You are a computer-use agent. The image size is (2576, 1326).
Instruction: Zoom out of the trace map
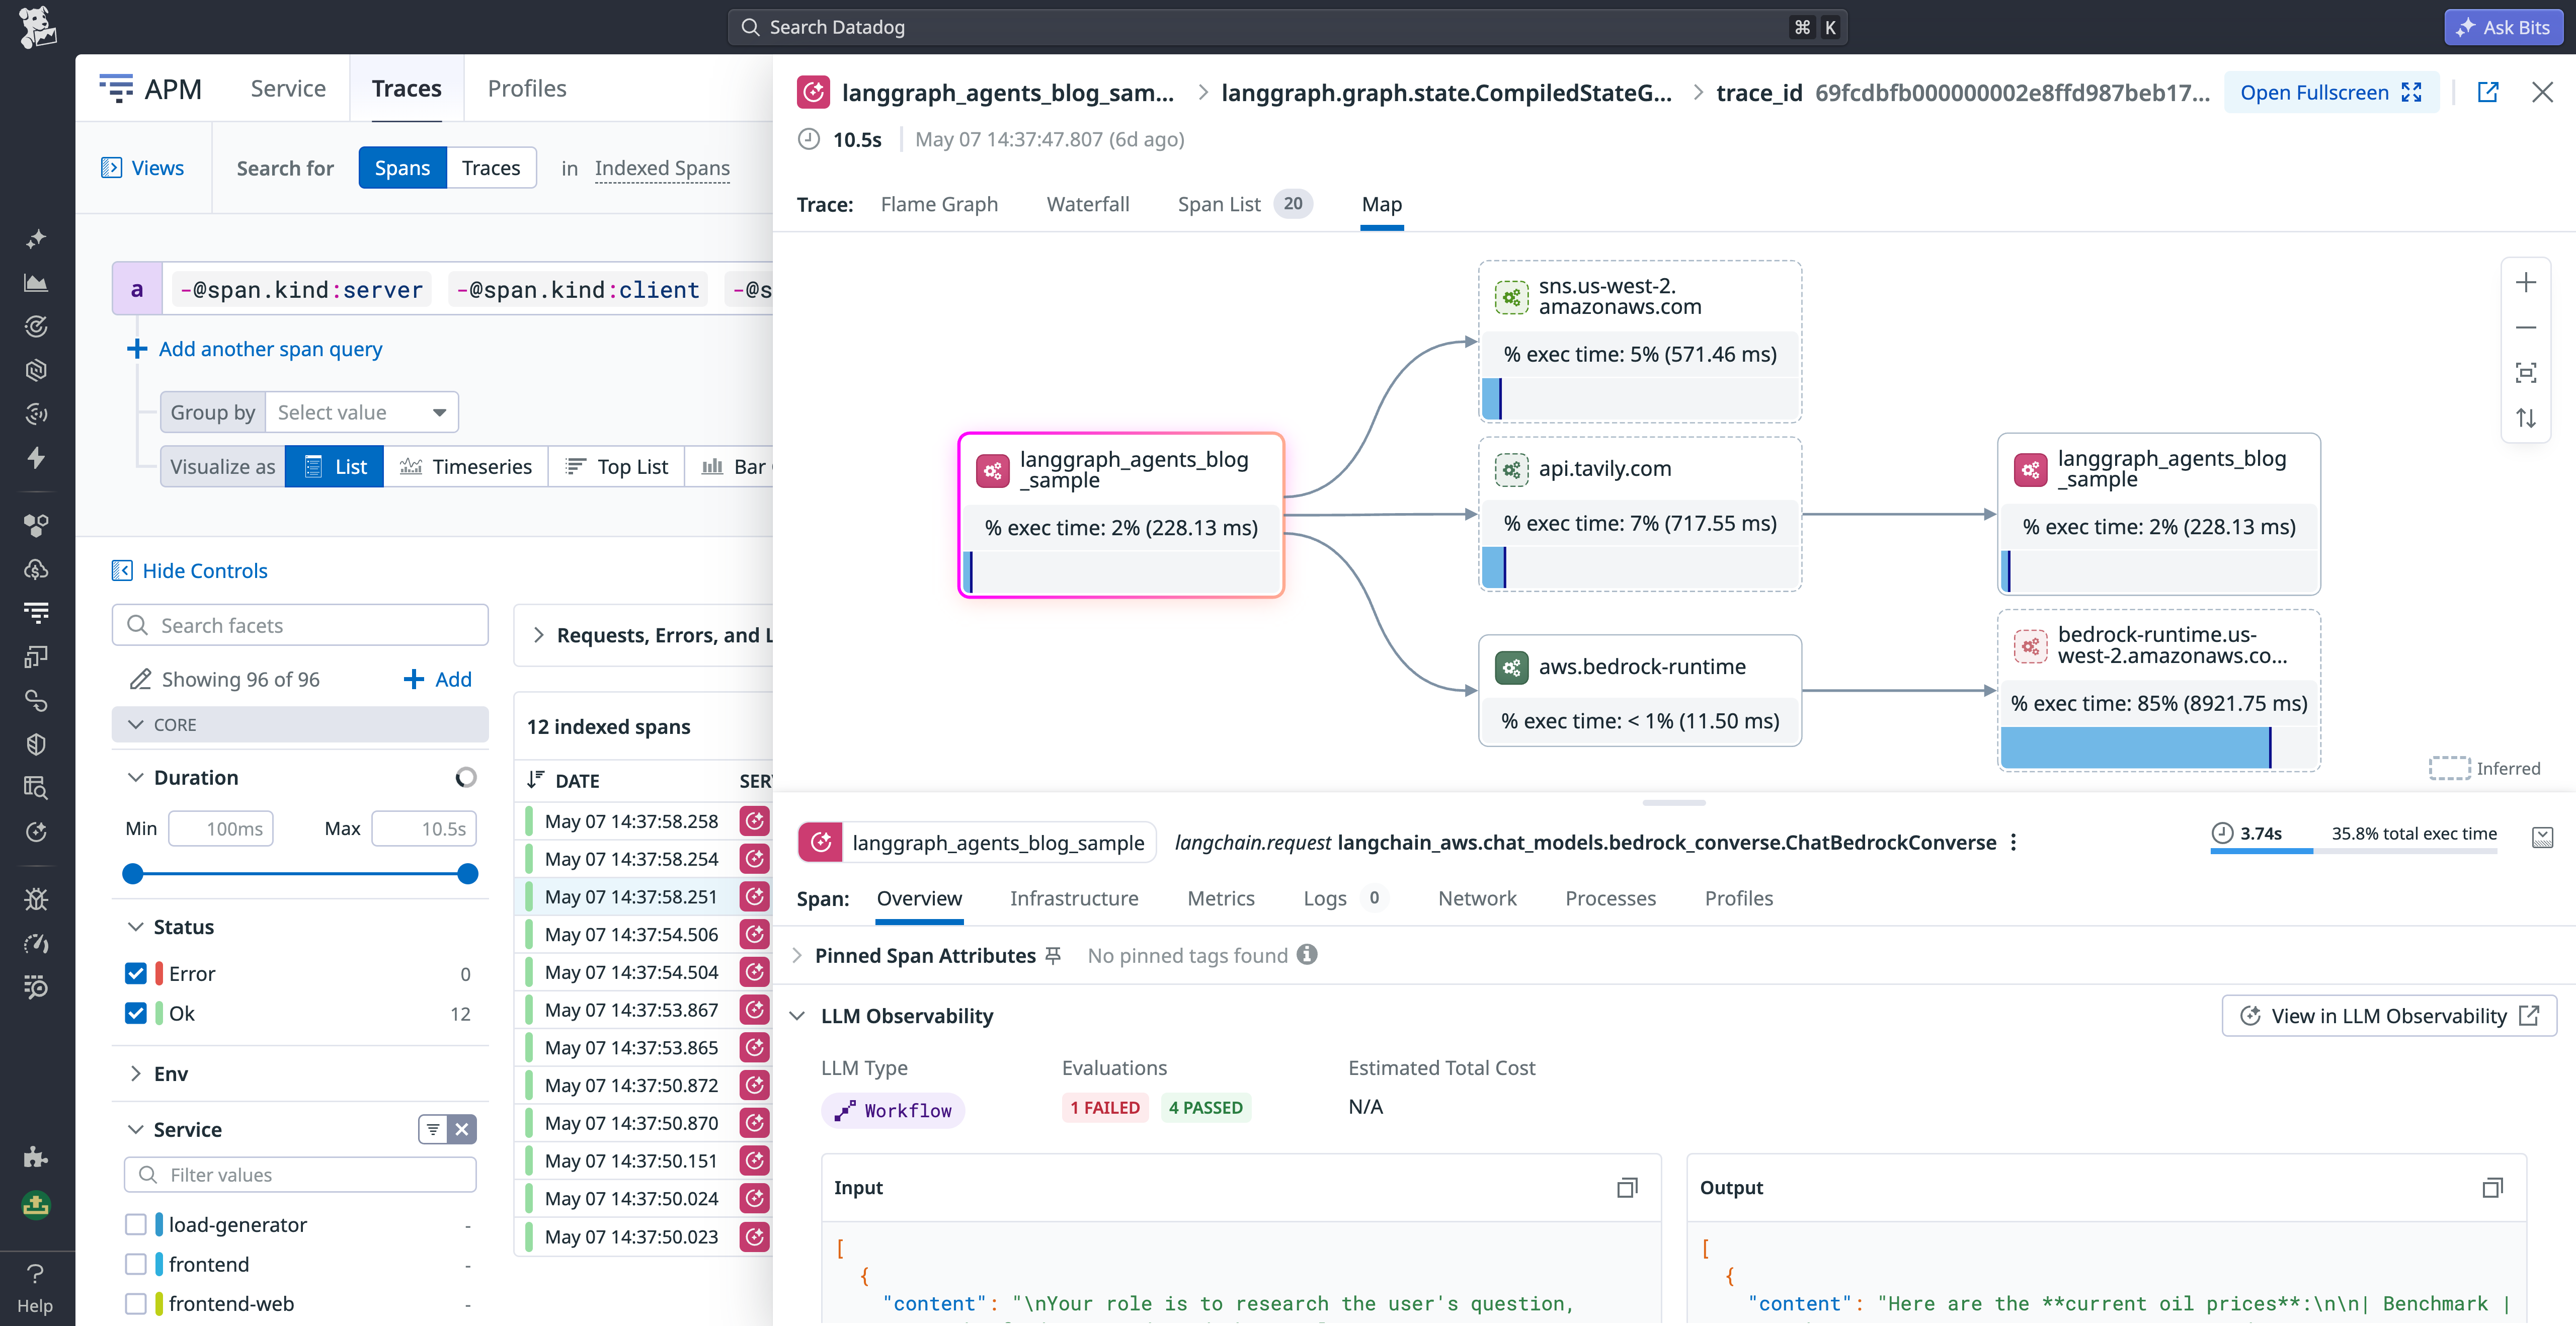(x=2525, y=328)
